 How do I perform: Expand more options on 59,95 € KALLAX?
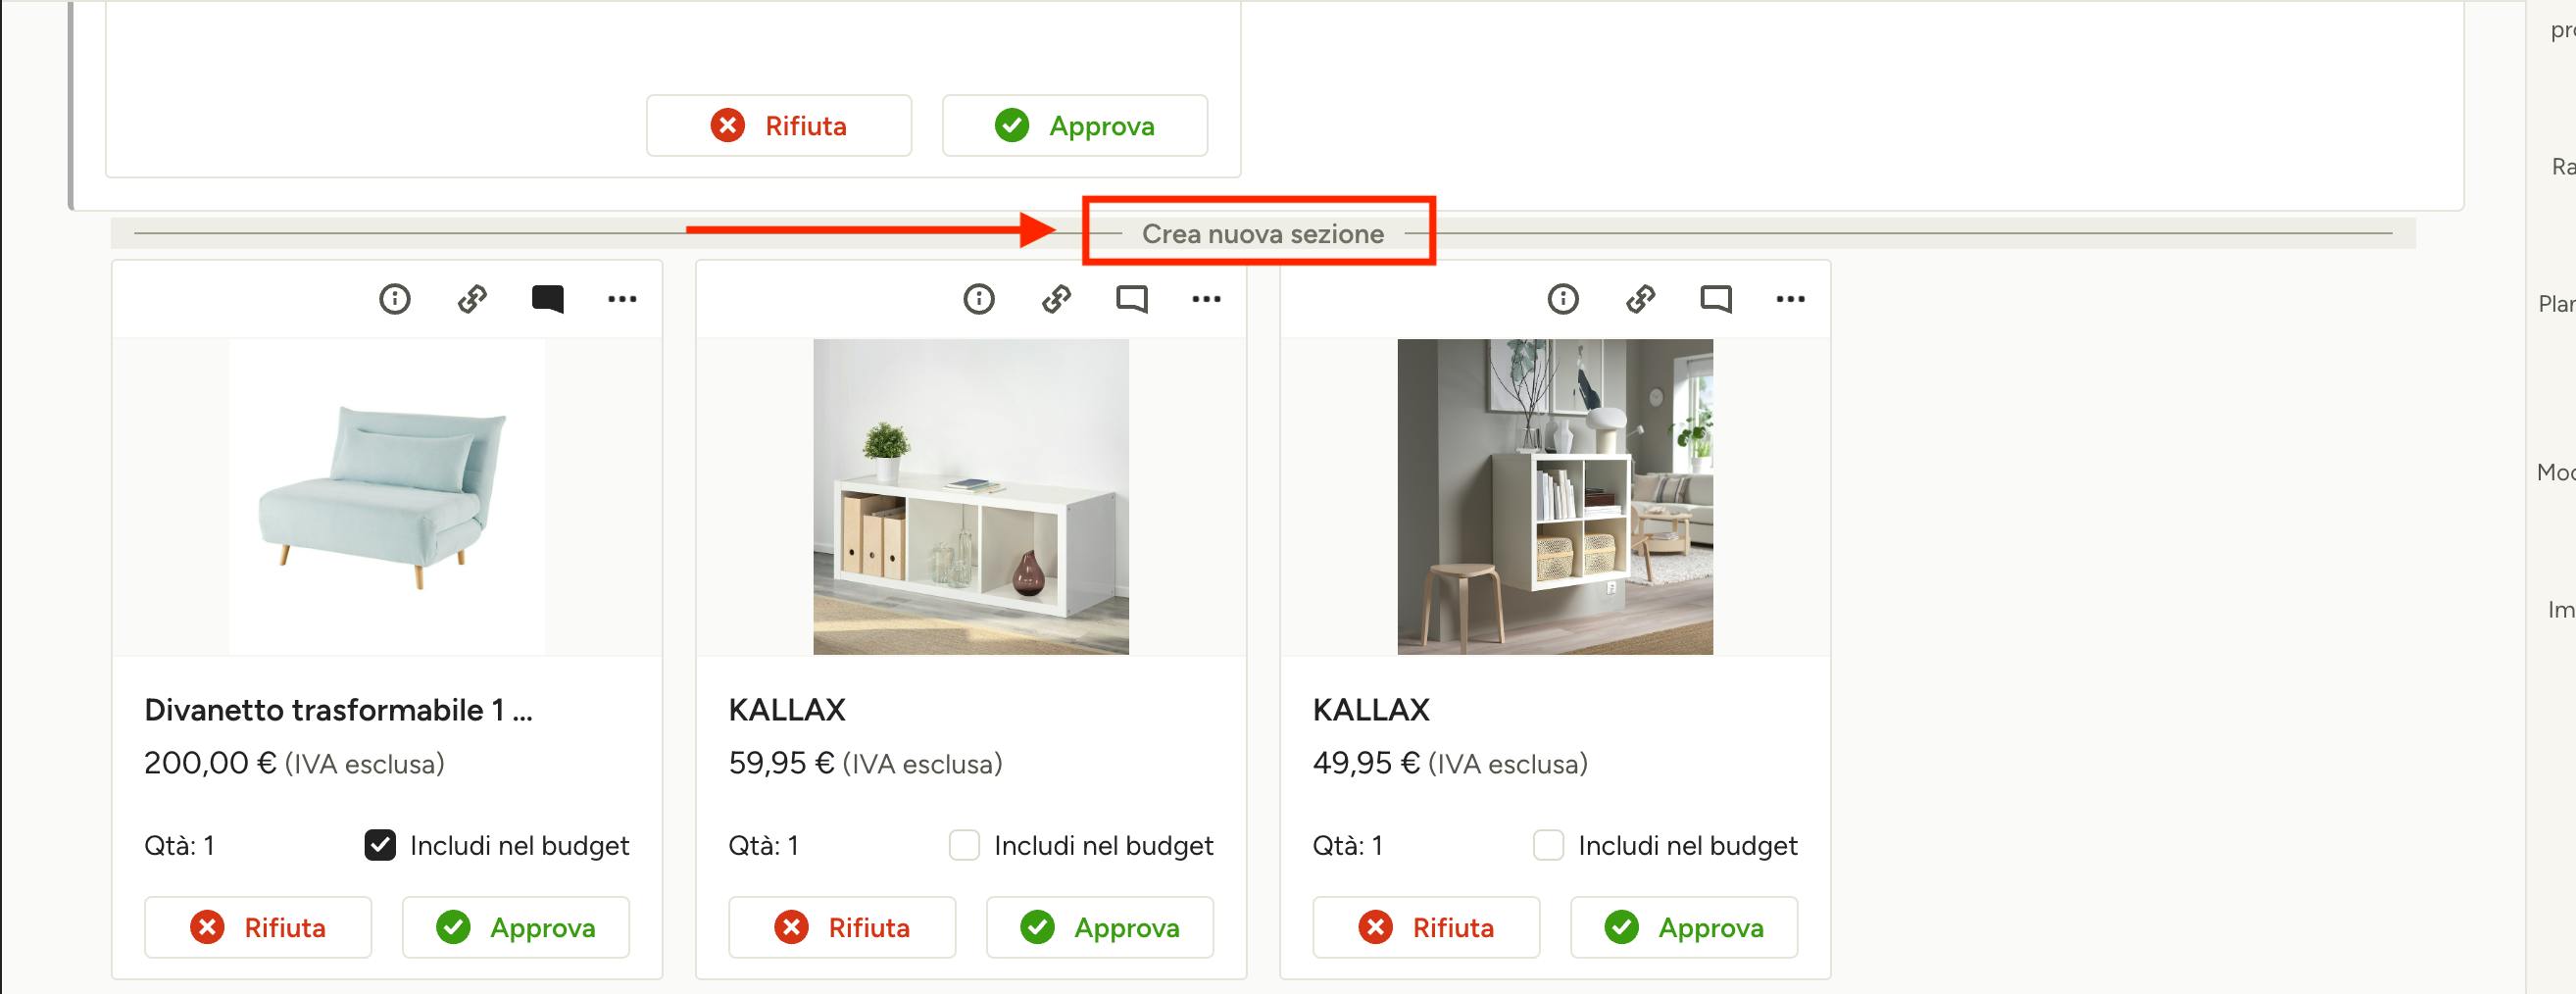1206,299
